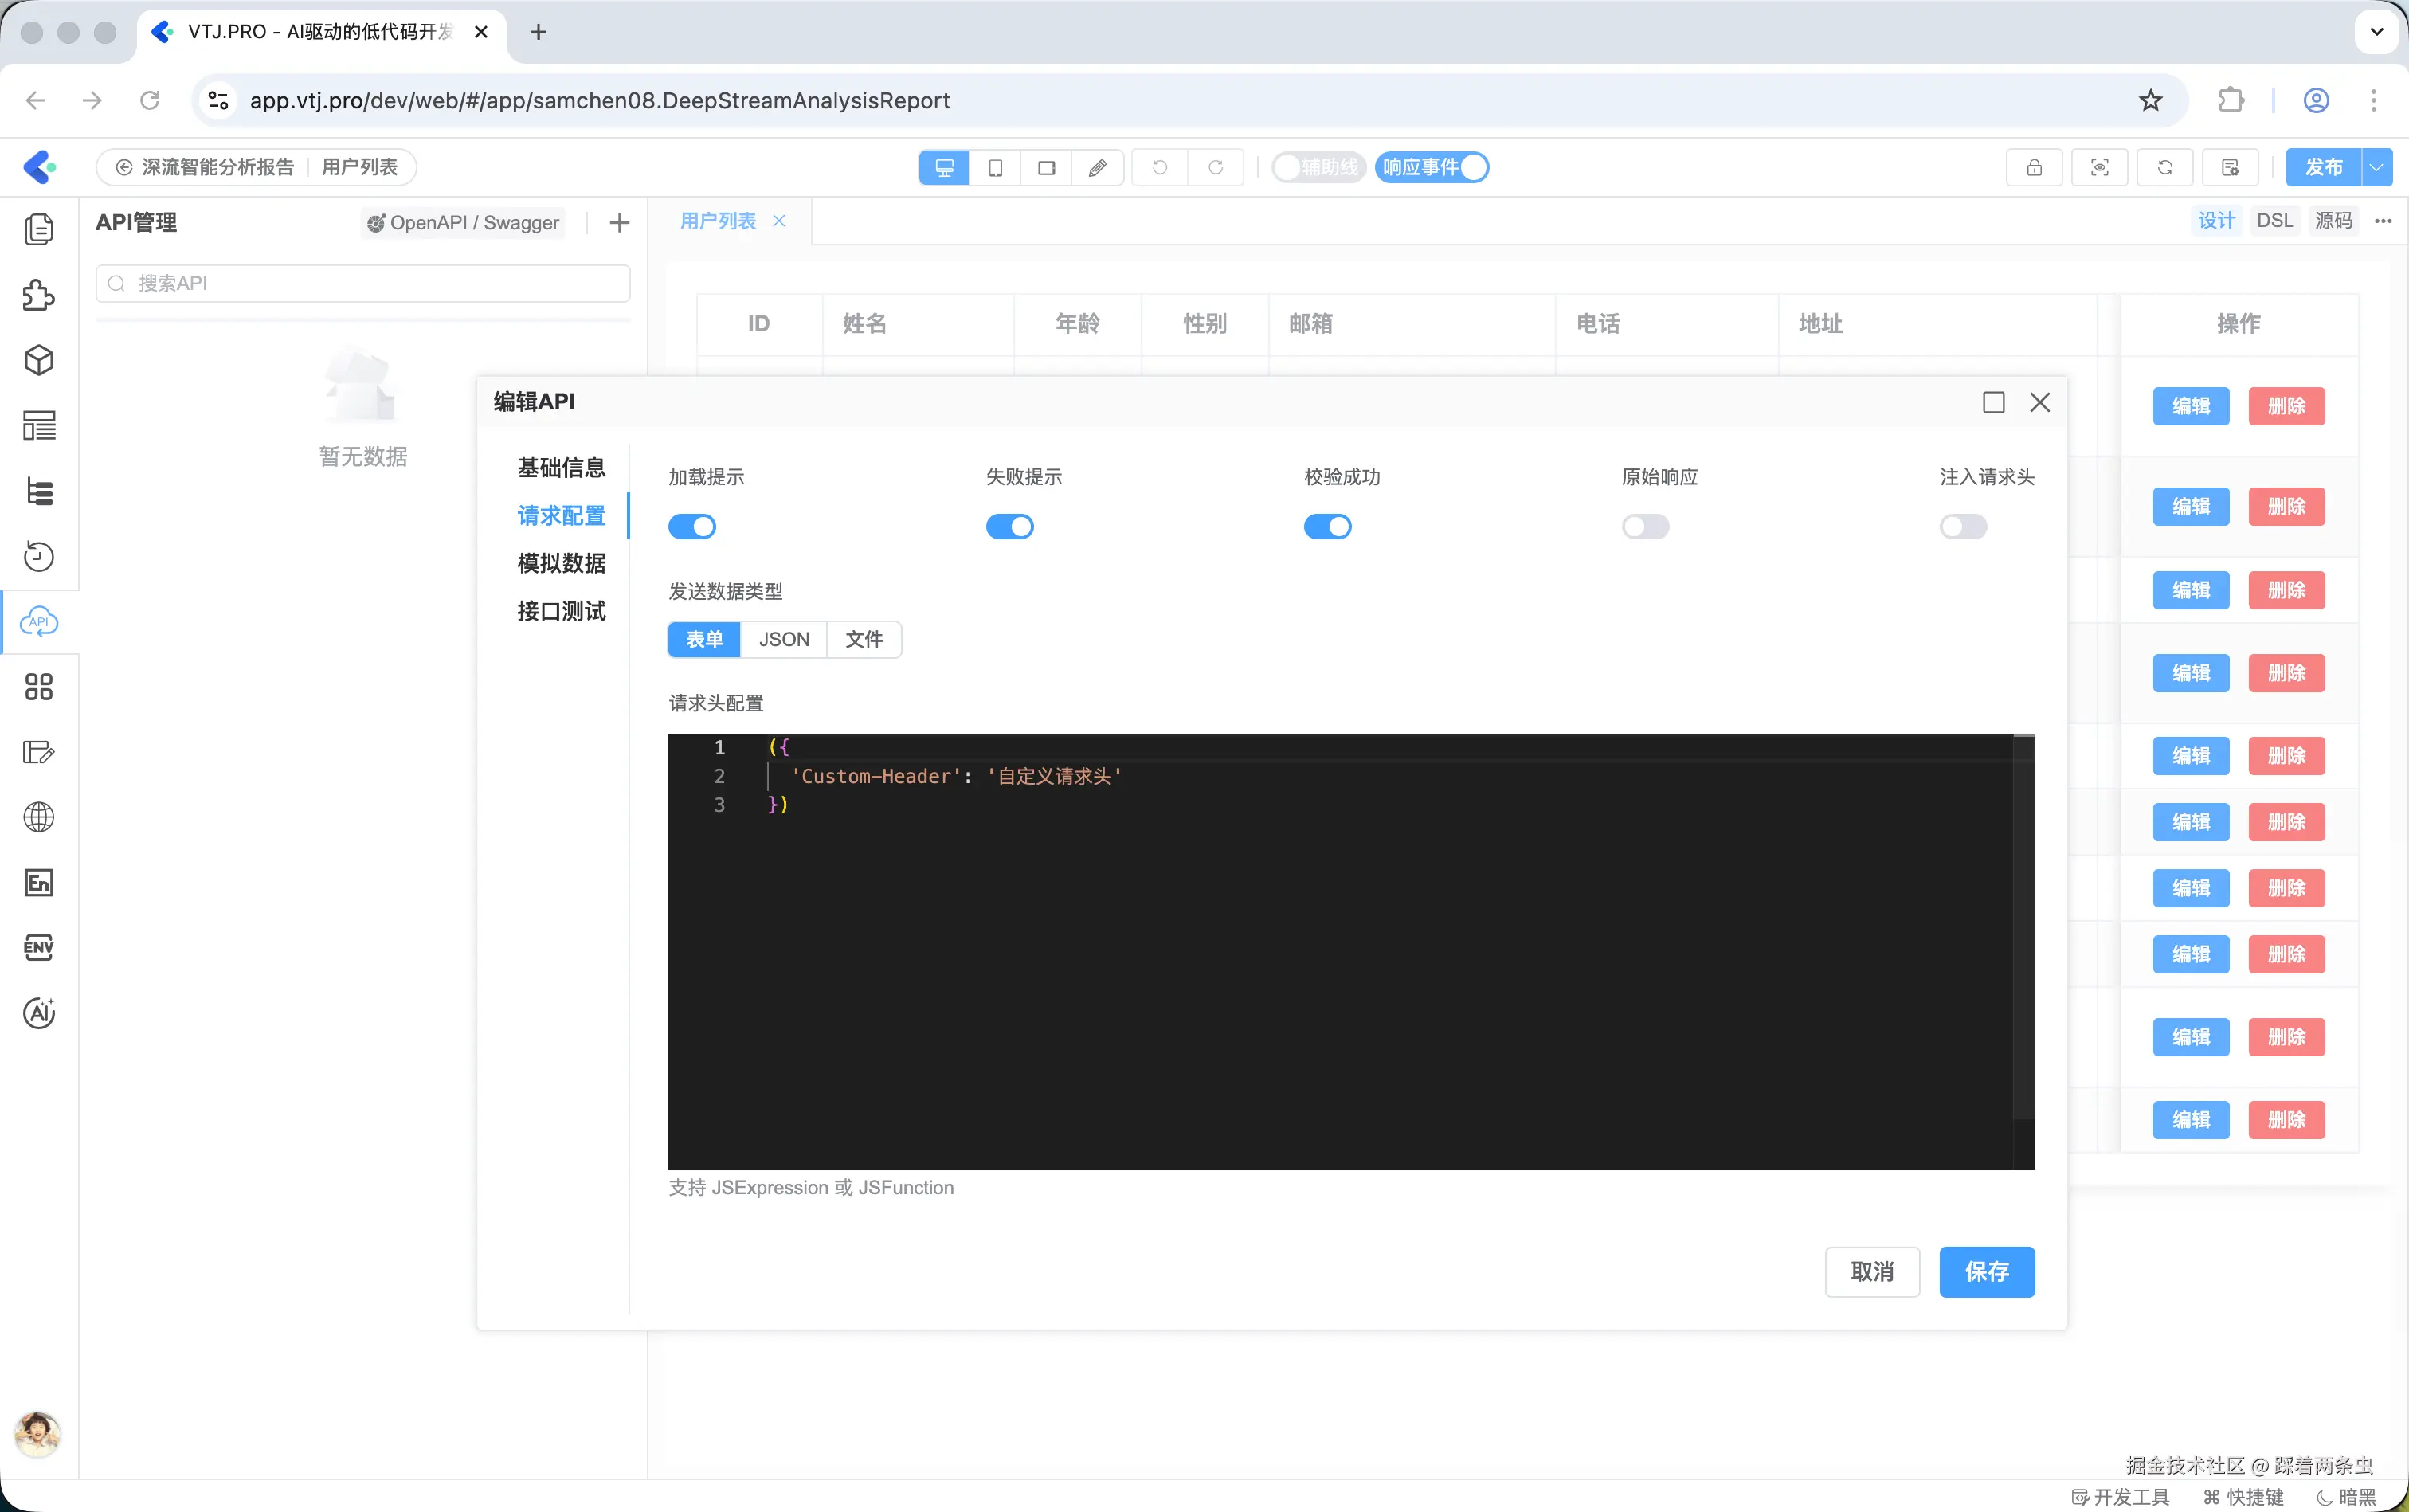
Task: Expand the 发布 dropdown arrow
Action: pos(2377,167)
